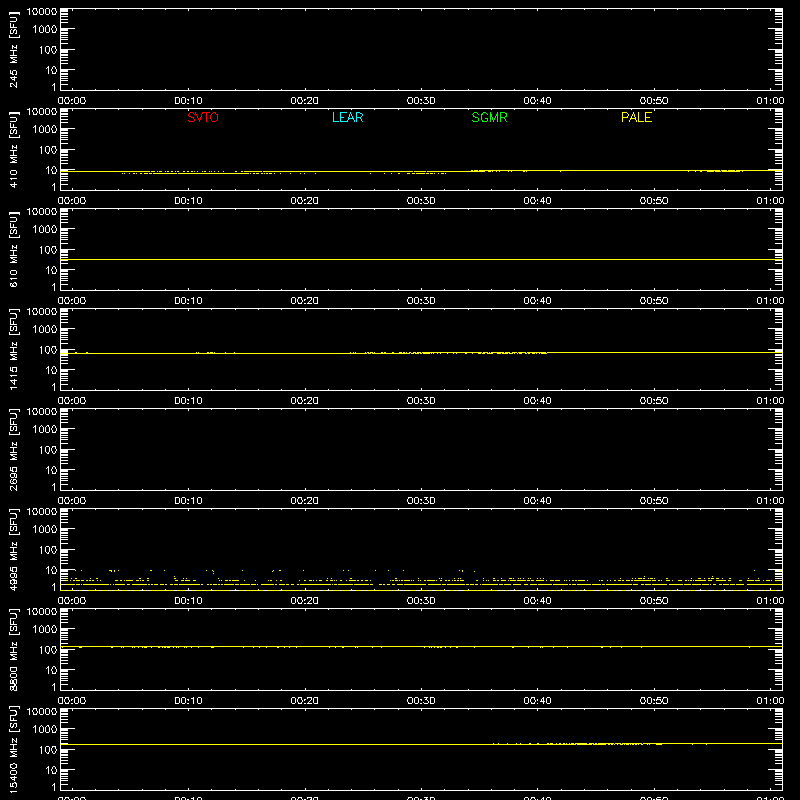
Task: Select the 610 MHz [SFU] axis label
Action: tap(13, 249)
